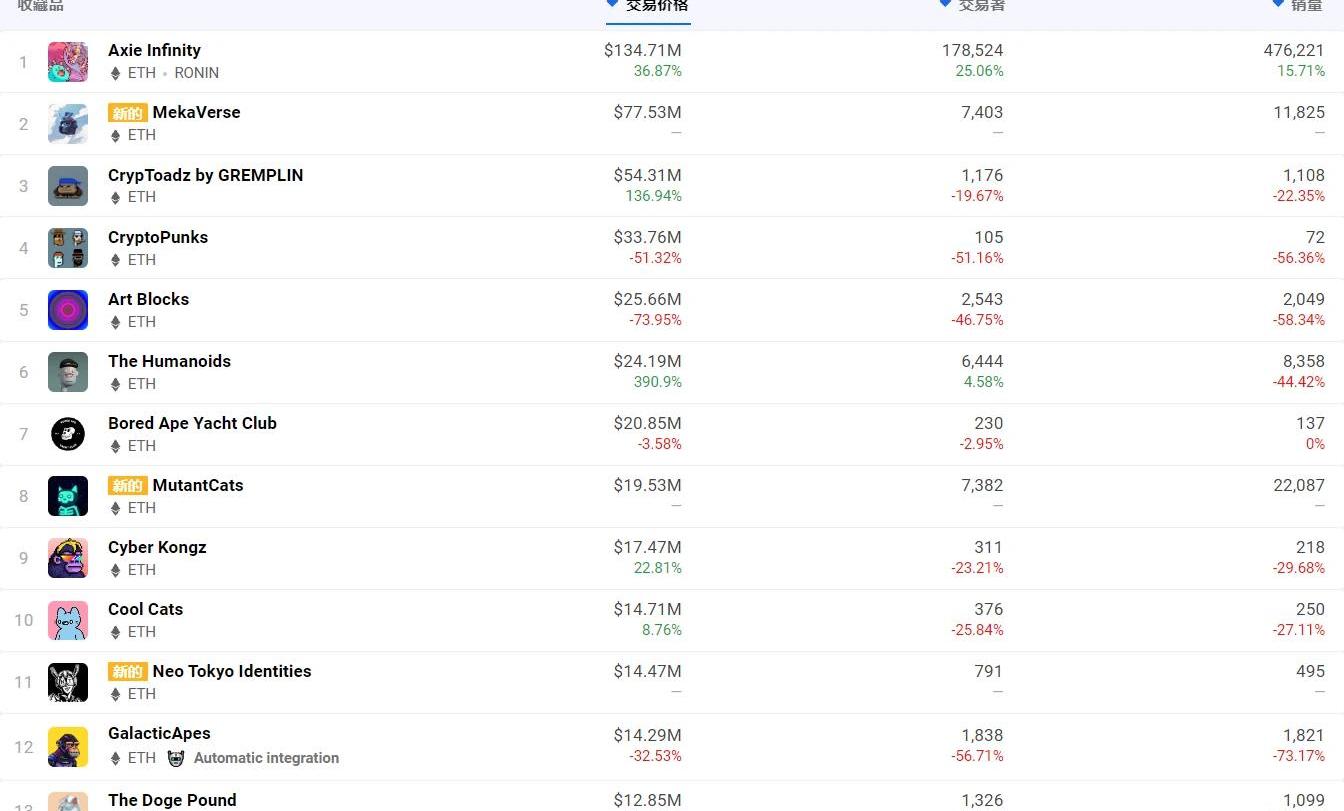Open the MutantCats collection link
Image resolution: width=1344 pixels, height=811 pixels.
[198, 485]
